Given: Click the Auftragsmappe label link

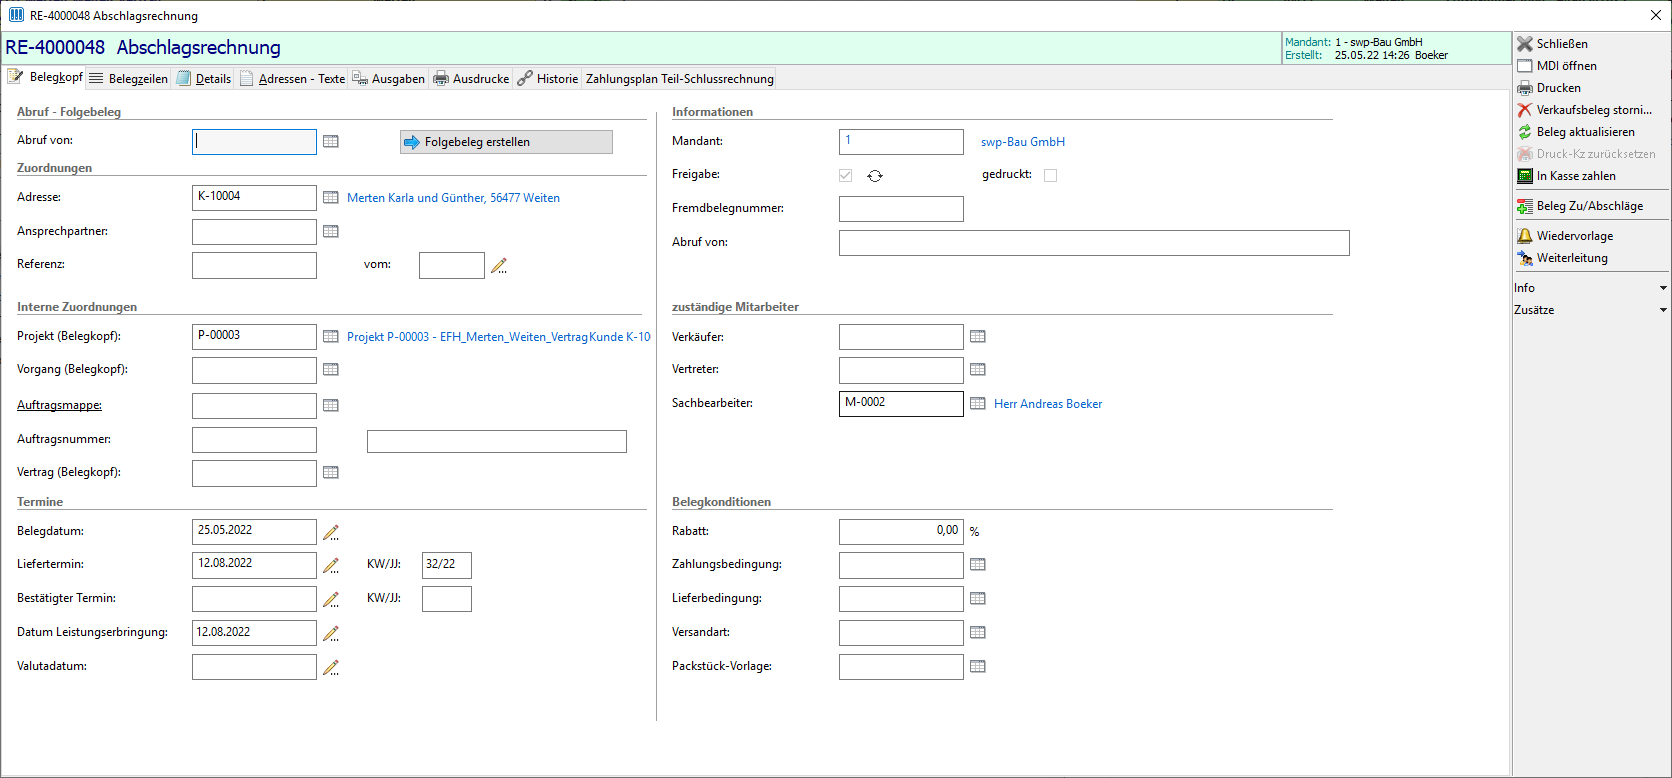Looking at the screenshot, I should (59, 405).
